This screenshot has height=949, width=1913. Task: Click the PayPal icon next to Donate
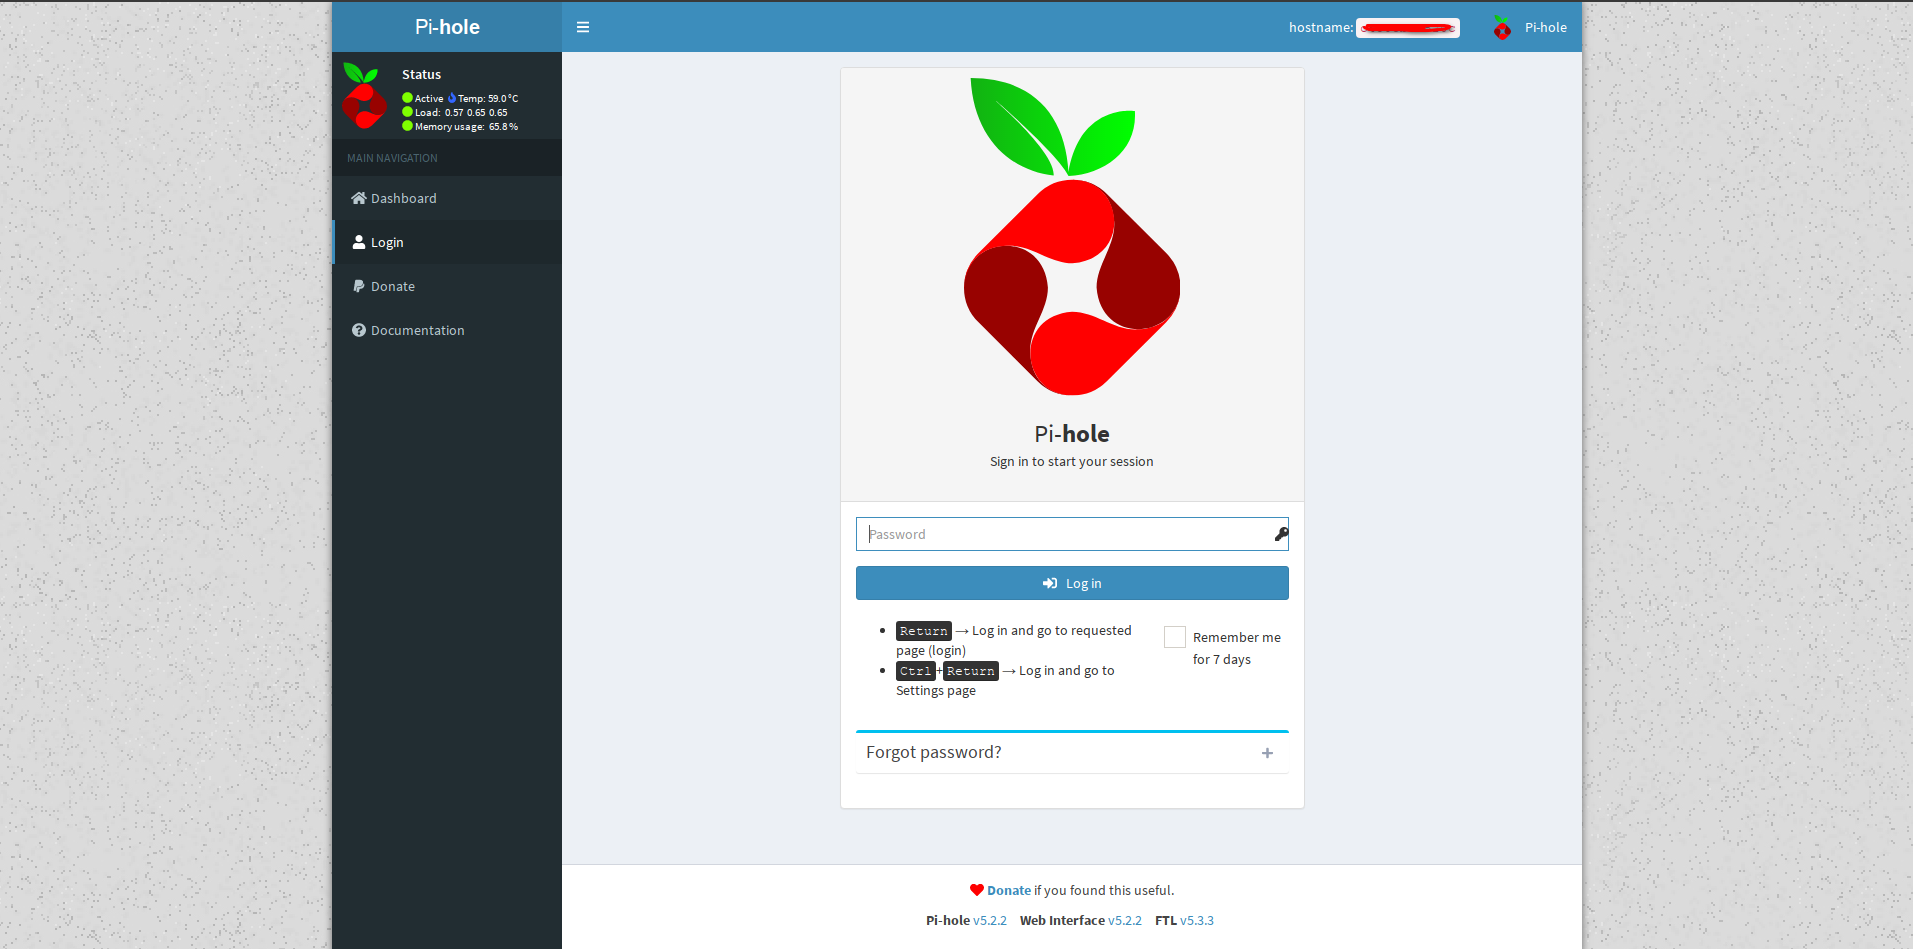click(x=358, y=286)
